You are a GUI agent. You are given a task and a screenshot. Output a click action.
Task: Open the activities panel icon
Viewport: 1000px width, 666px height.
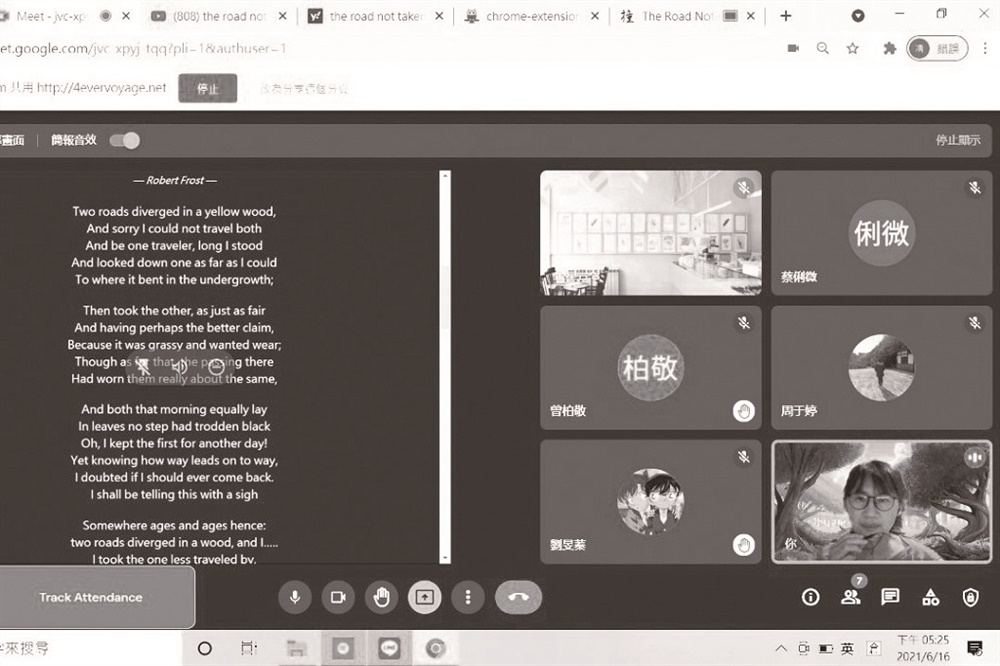click(930, 597)
